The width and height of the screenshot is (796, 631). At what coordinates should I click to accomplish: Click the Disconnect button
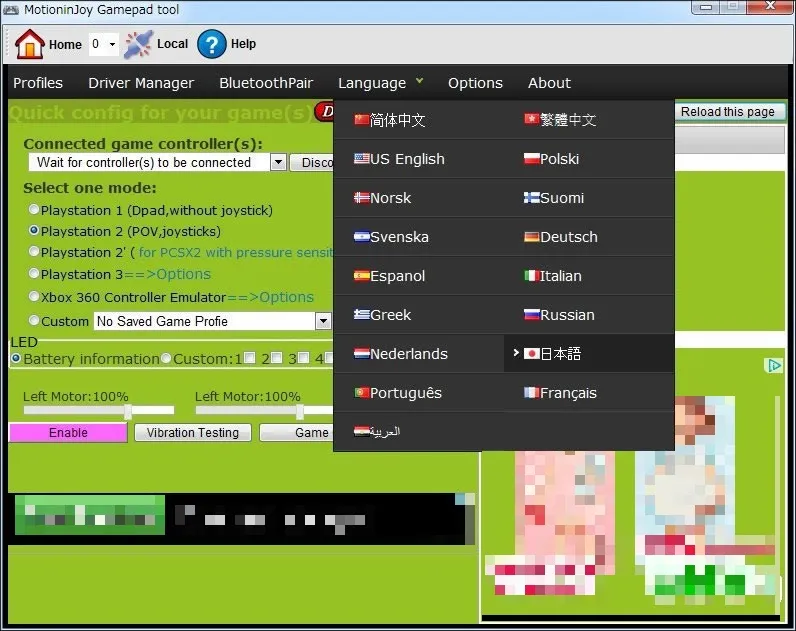[x=312, y=162]
